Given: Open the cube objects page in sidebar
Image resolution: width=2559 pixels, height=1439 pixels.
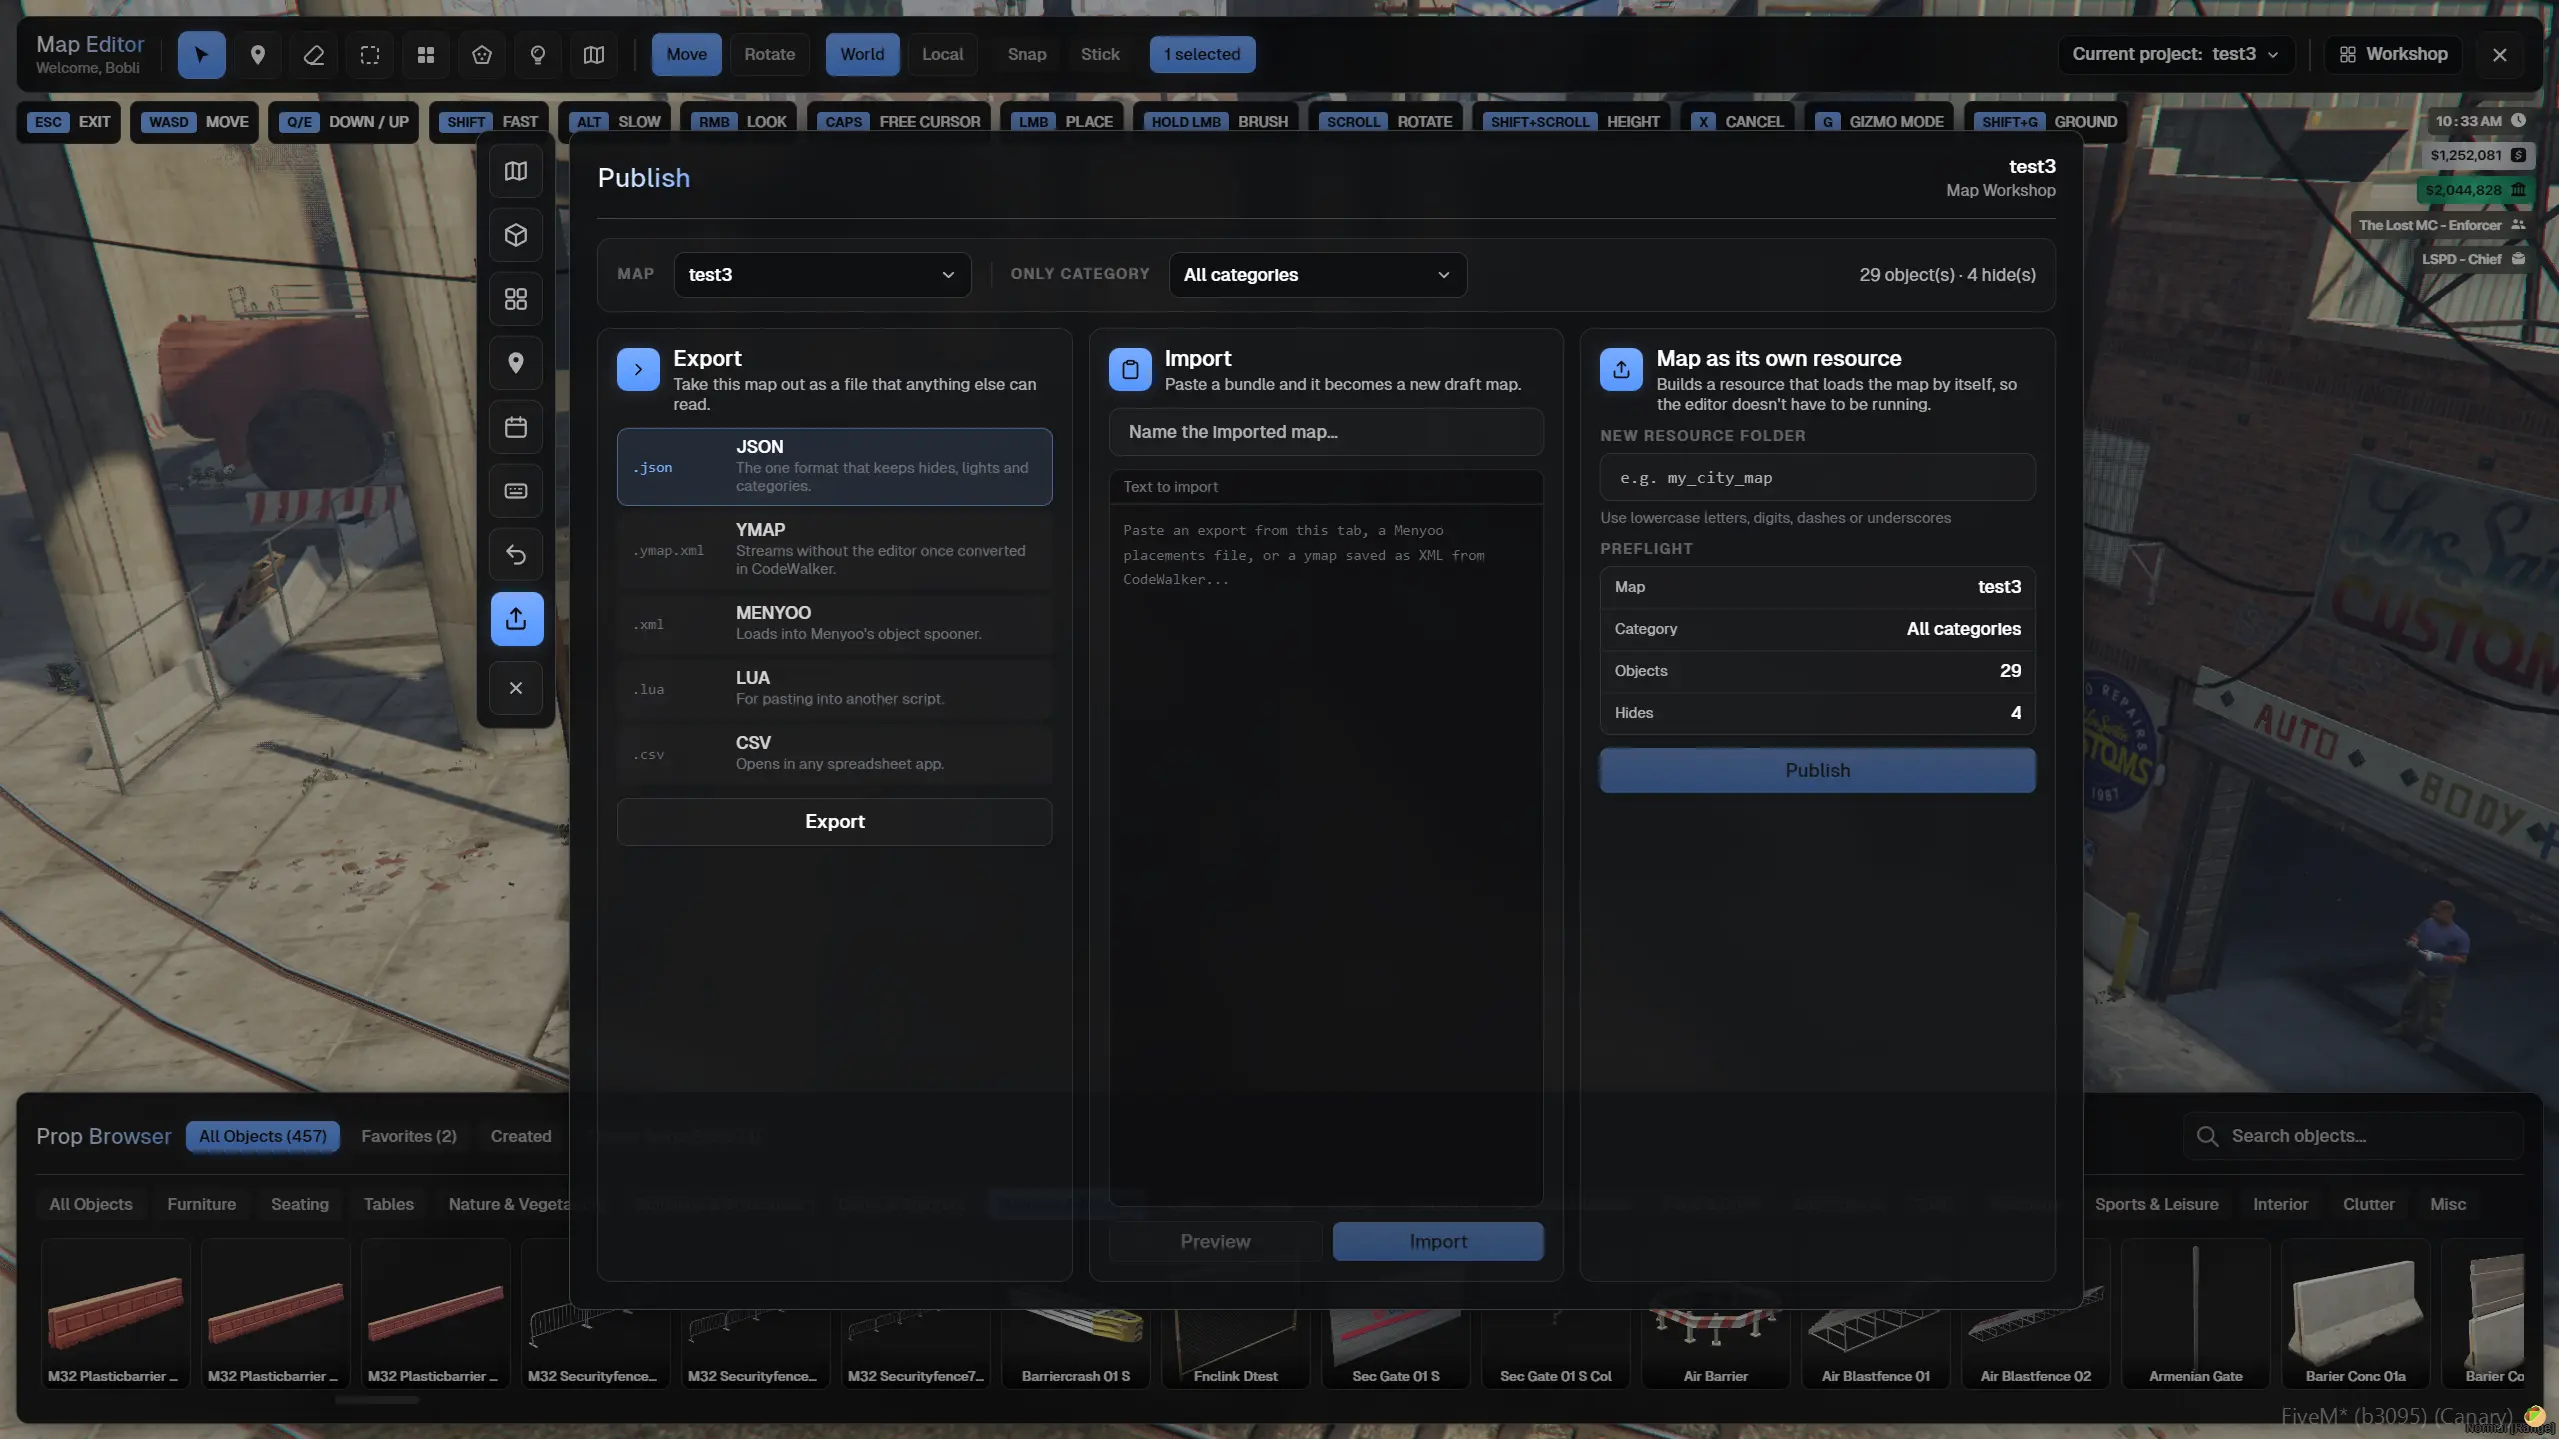Looking at the screenshot, I should [x=516, y=235].
